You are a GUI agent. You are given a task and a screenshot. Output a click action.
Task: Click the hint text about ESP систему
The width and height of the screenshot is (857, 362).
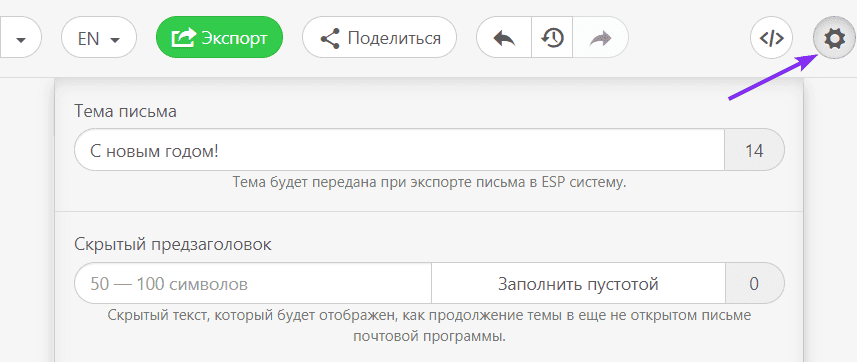429,182
